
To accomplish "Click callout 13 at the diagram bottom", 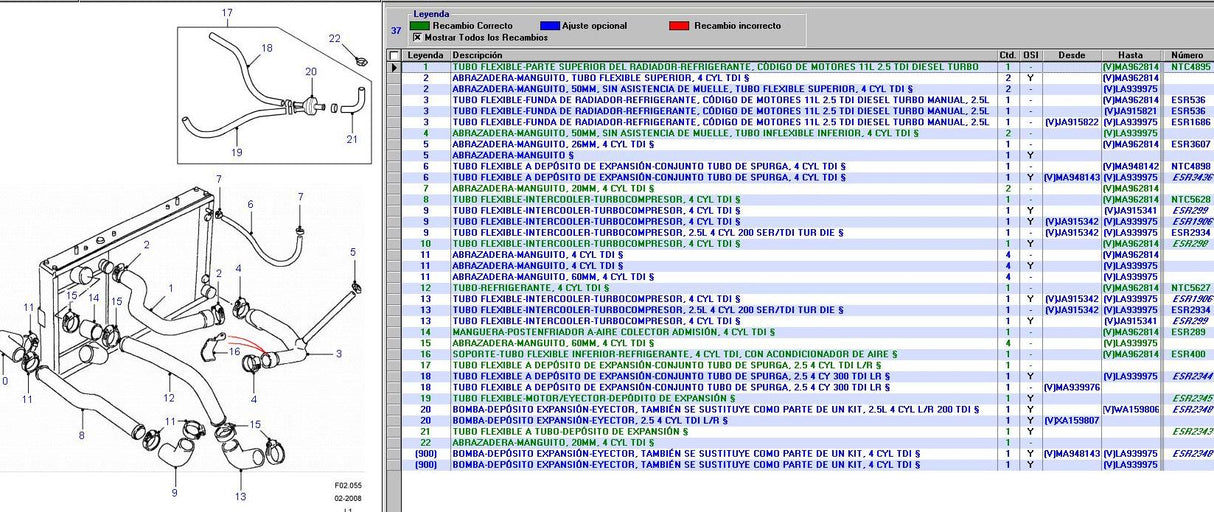I will tap(241, 496).
